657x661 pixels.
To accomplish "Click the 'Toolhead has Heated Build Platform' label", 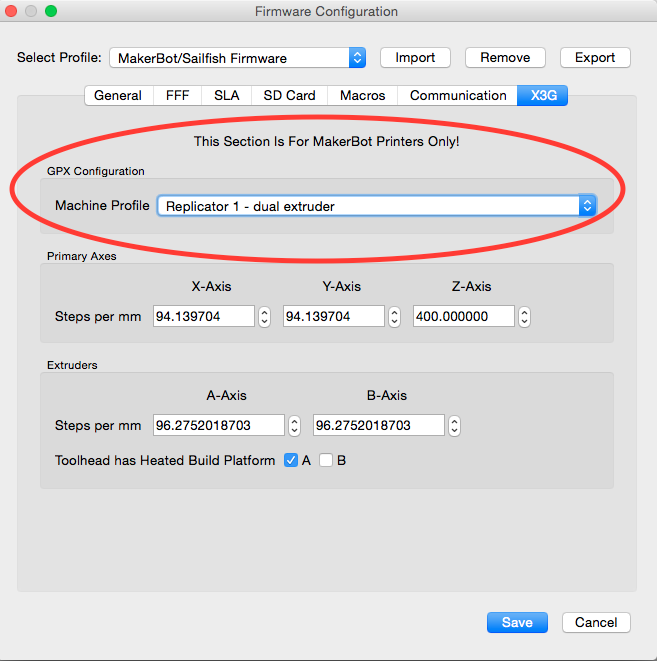I will (x=165, y=460).
